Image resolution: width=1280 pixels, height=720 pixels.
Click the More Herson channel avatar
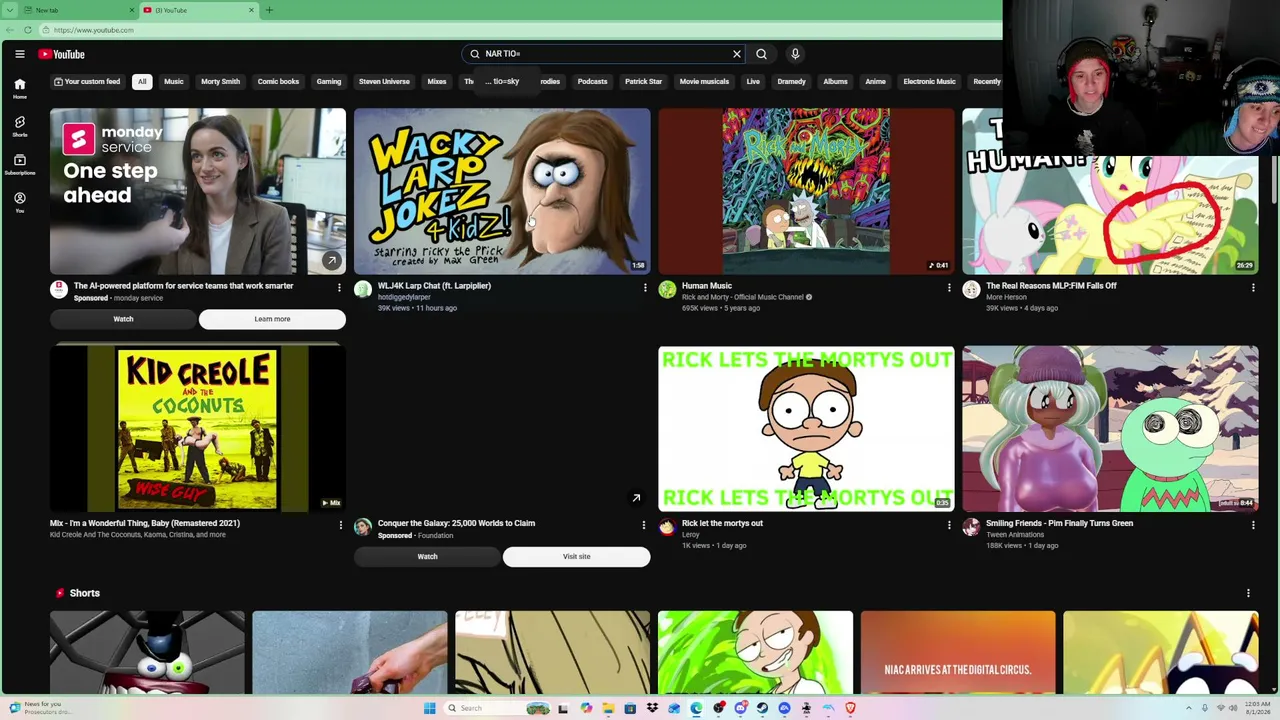(971, 290)
